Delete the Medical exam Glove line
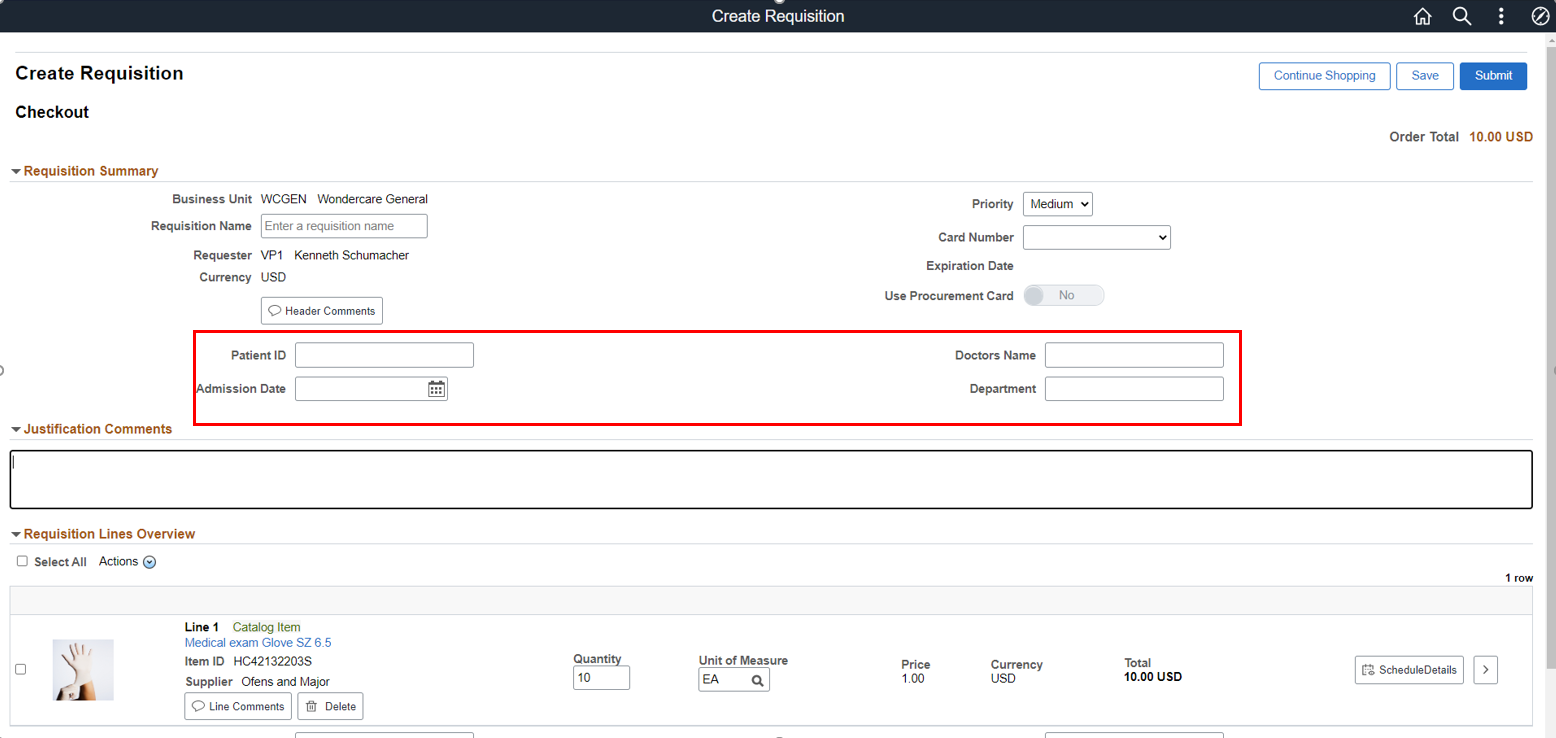 (x=330, y=706)
